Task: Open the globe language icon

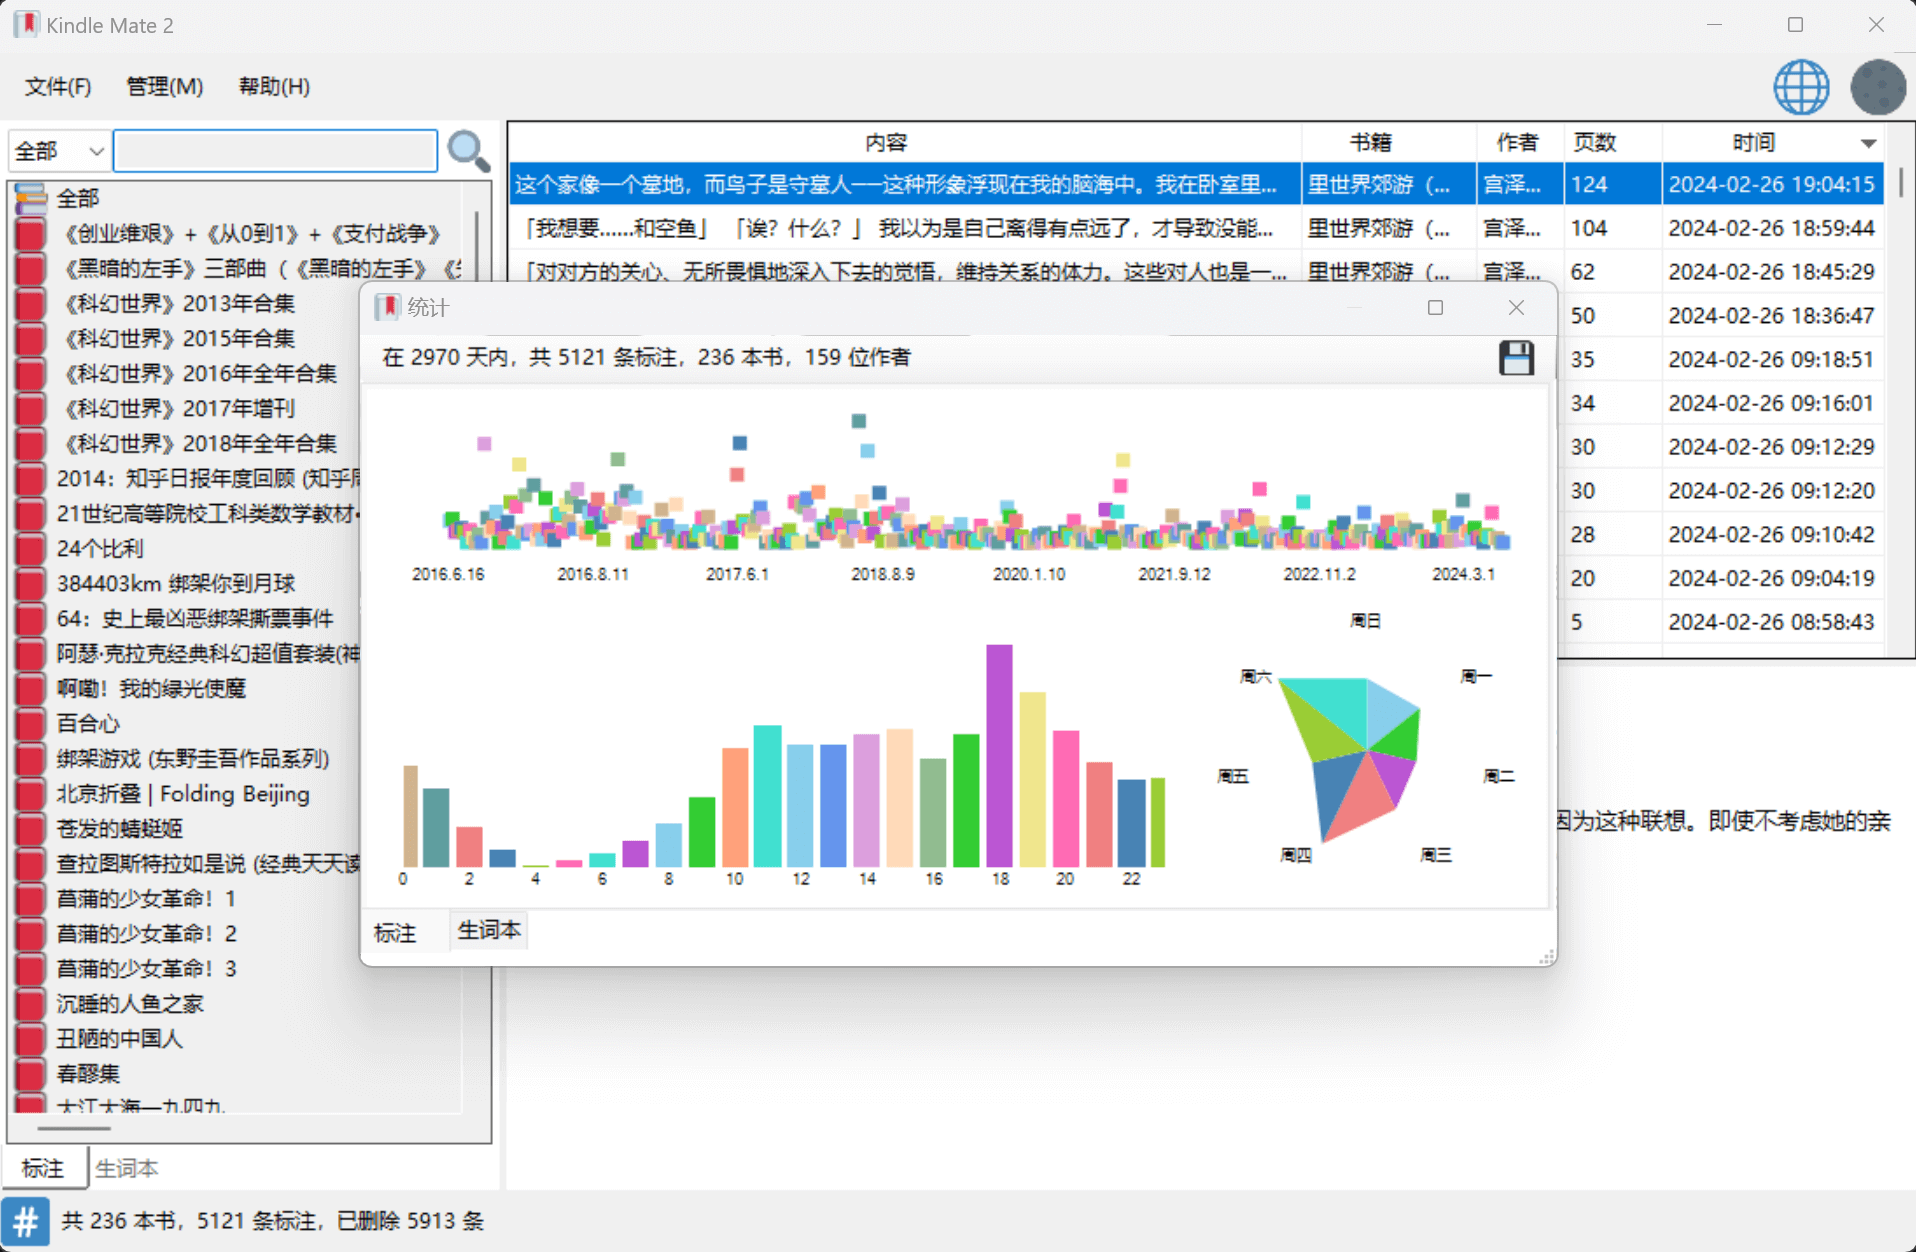Action: point(1801,87)
